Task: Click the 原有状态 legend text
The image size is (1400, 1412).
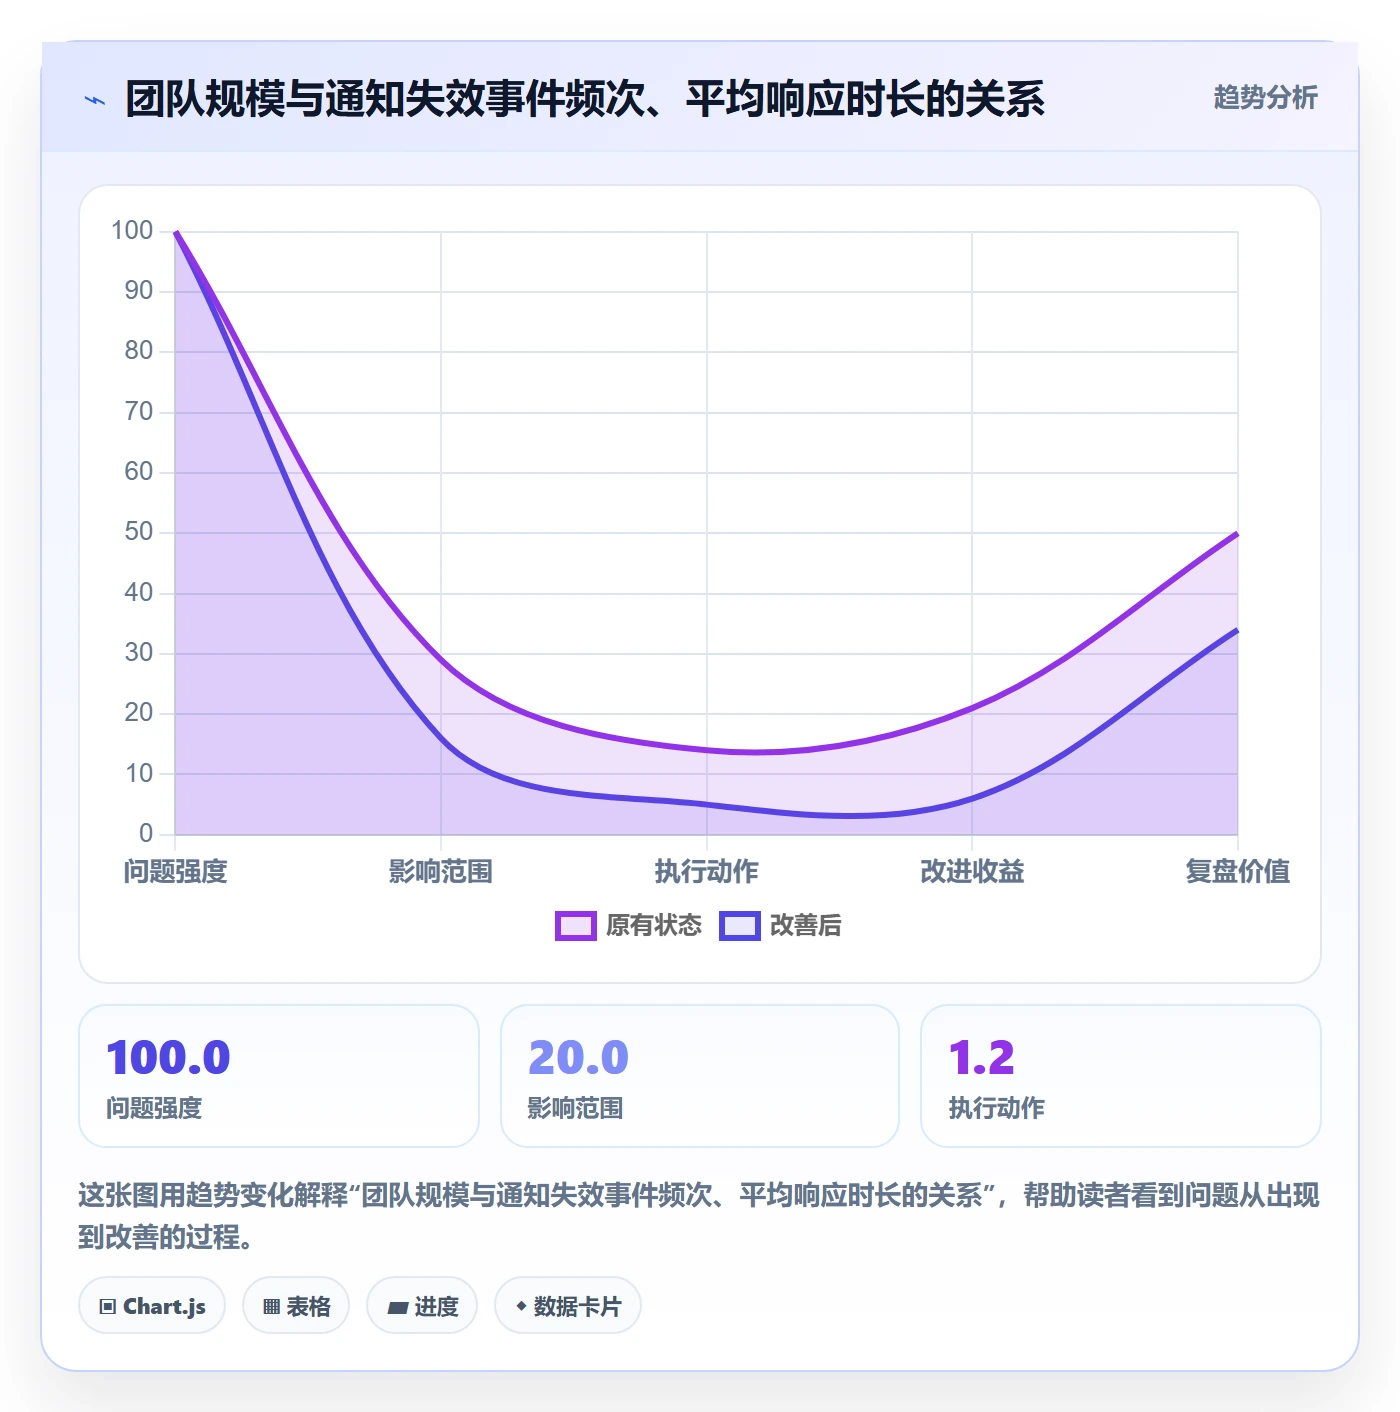Action: click(654, 926)
